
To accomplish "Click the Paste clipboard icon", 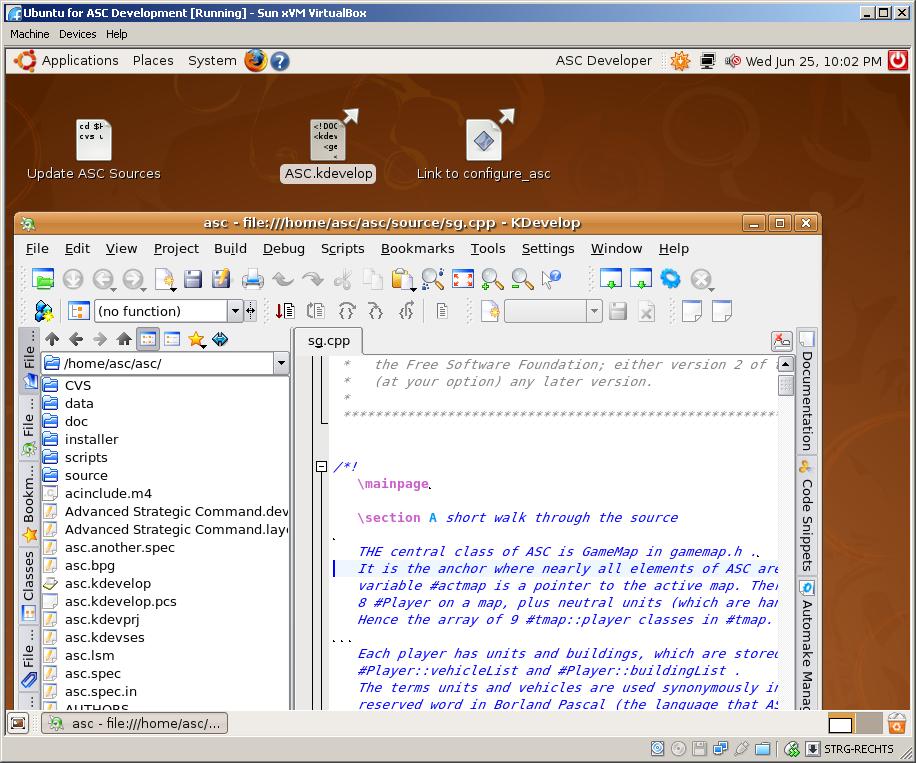I will coord(403,279).
